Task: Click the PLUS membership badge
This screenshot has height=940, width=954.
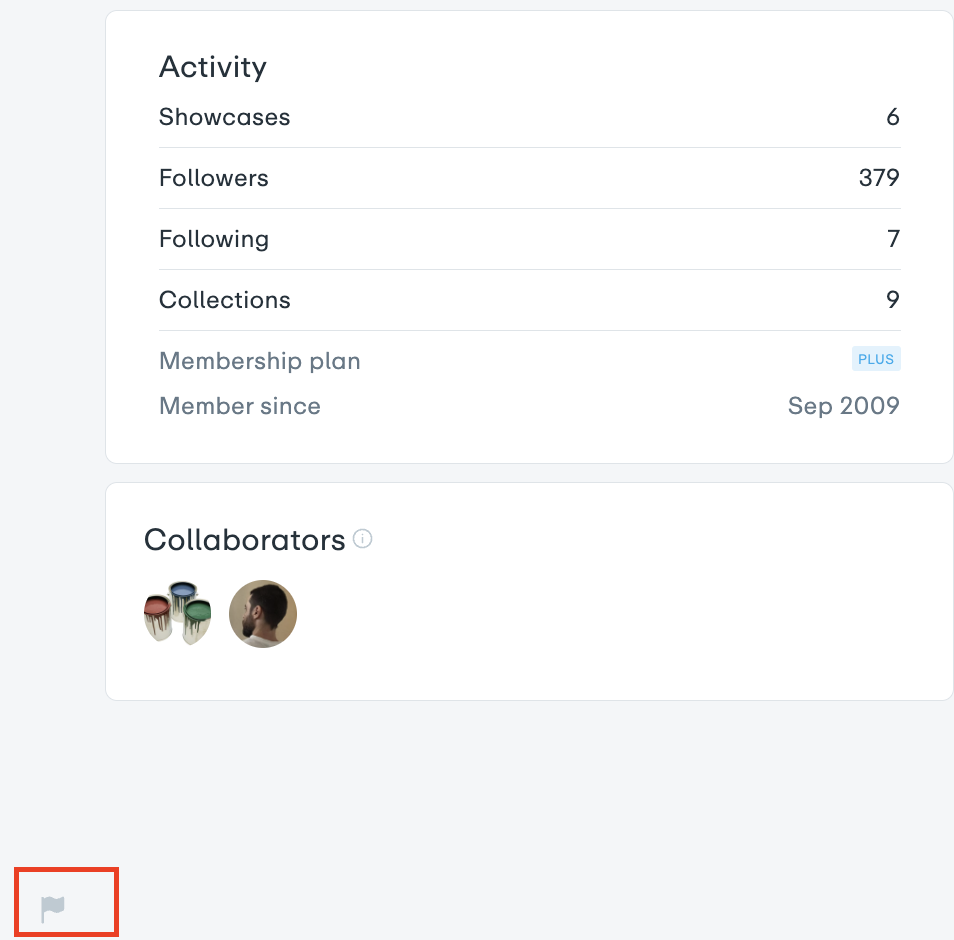Action: (876, 359)
